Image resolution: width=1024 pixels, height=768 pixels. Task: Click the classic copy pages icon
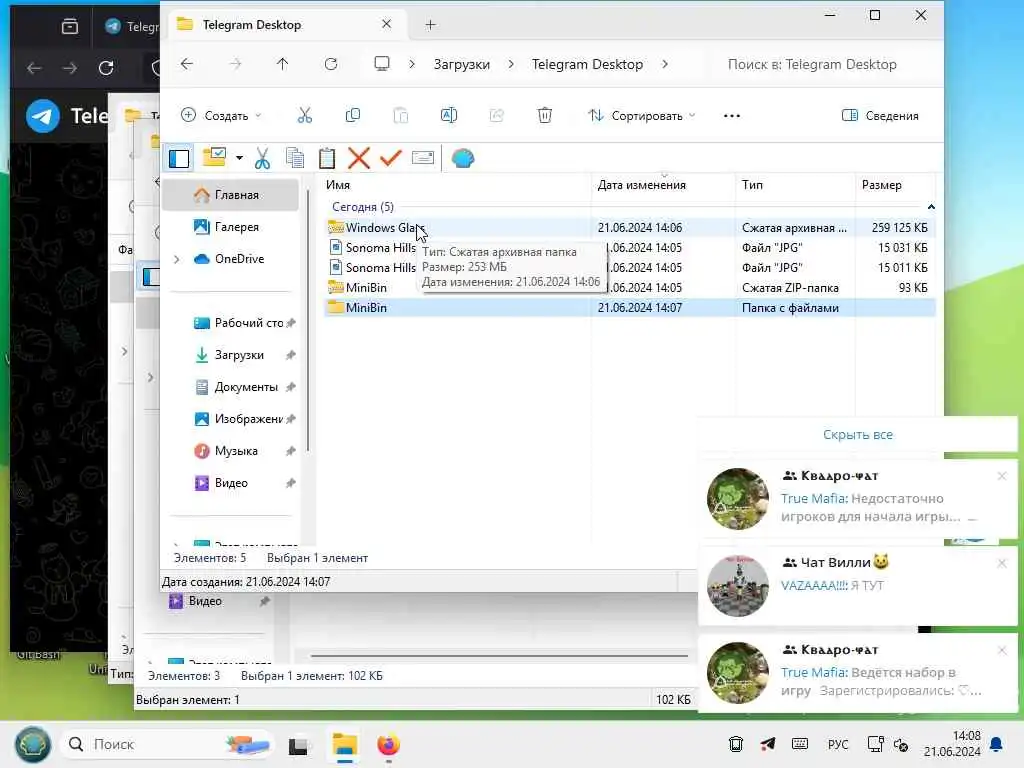[295, 158]
